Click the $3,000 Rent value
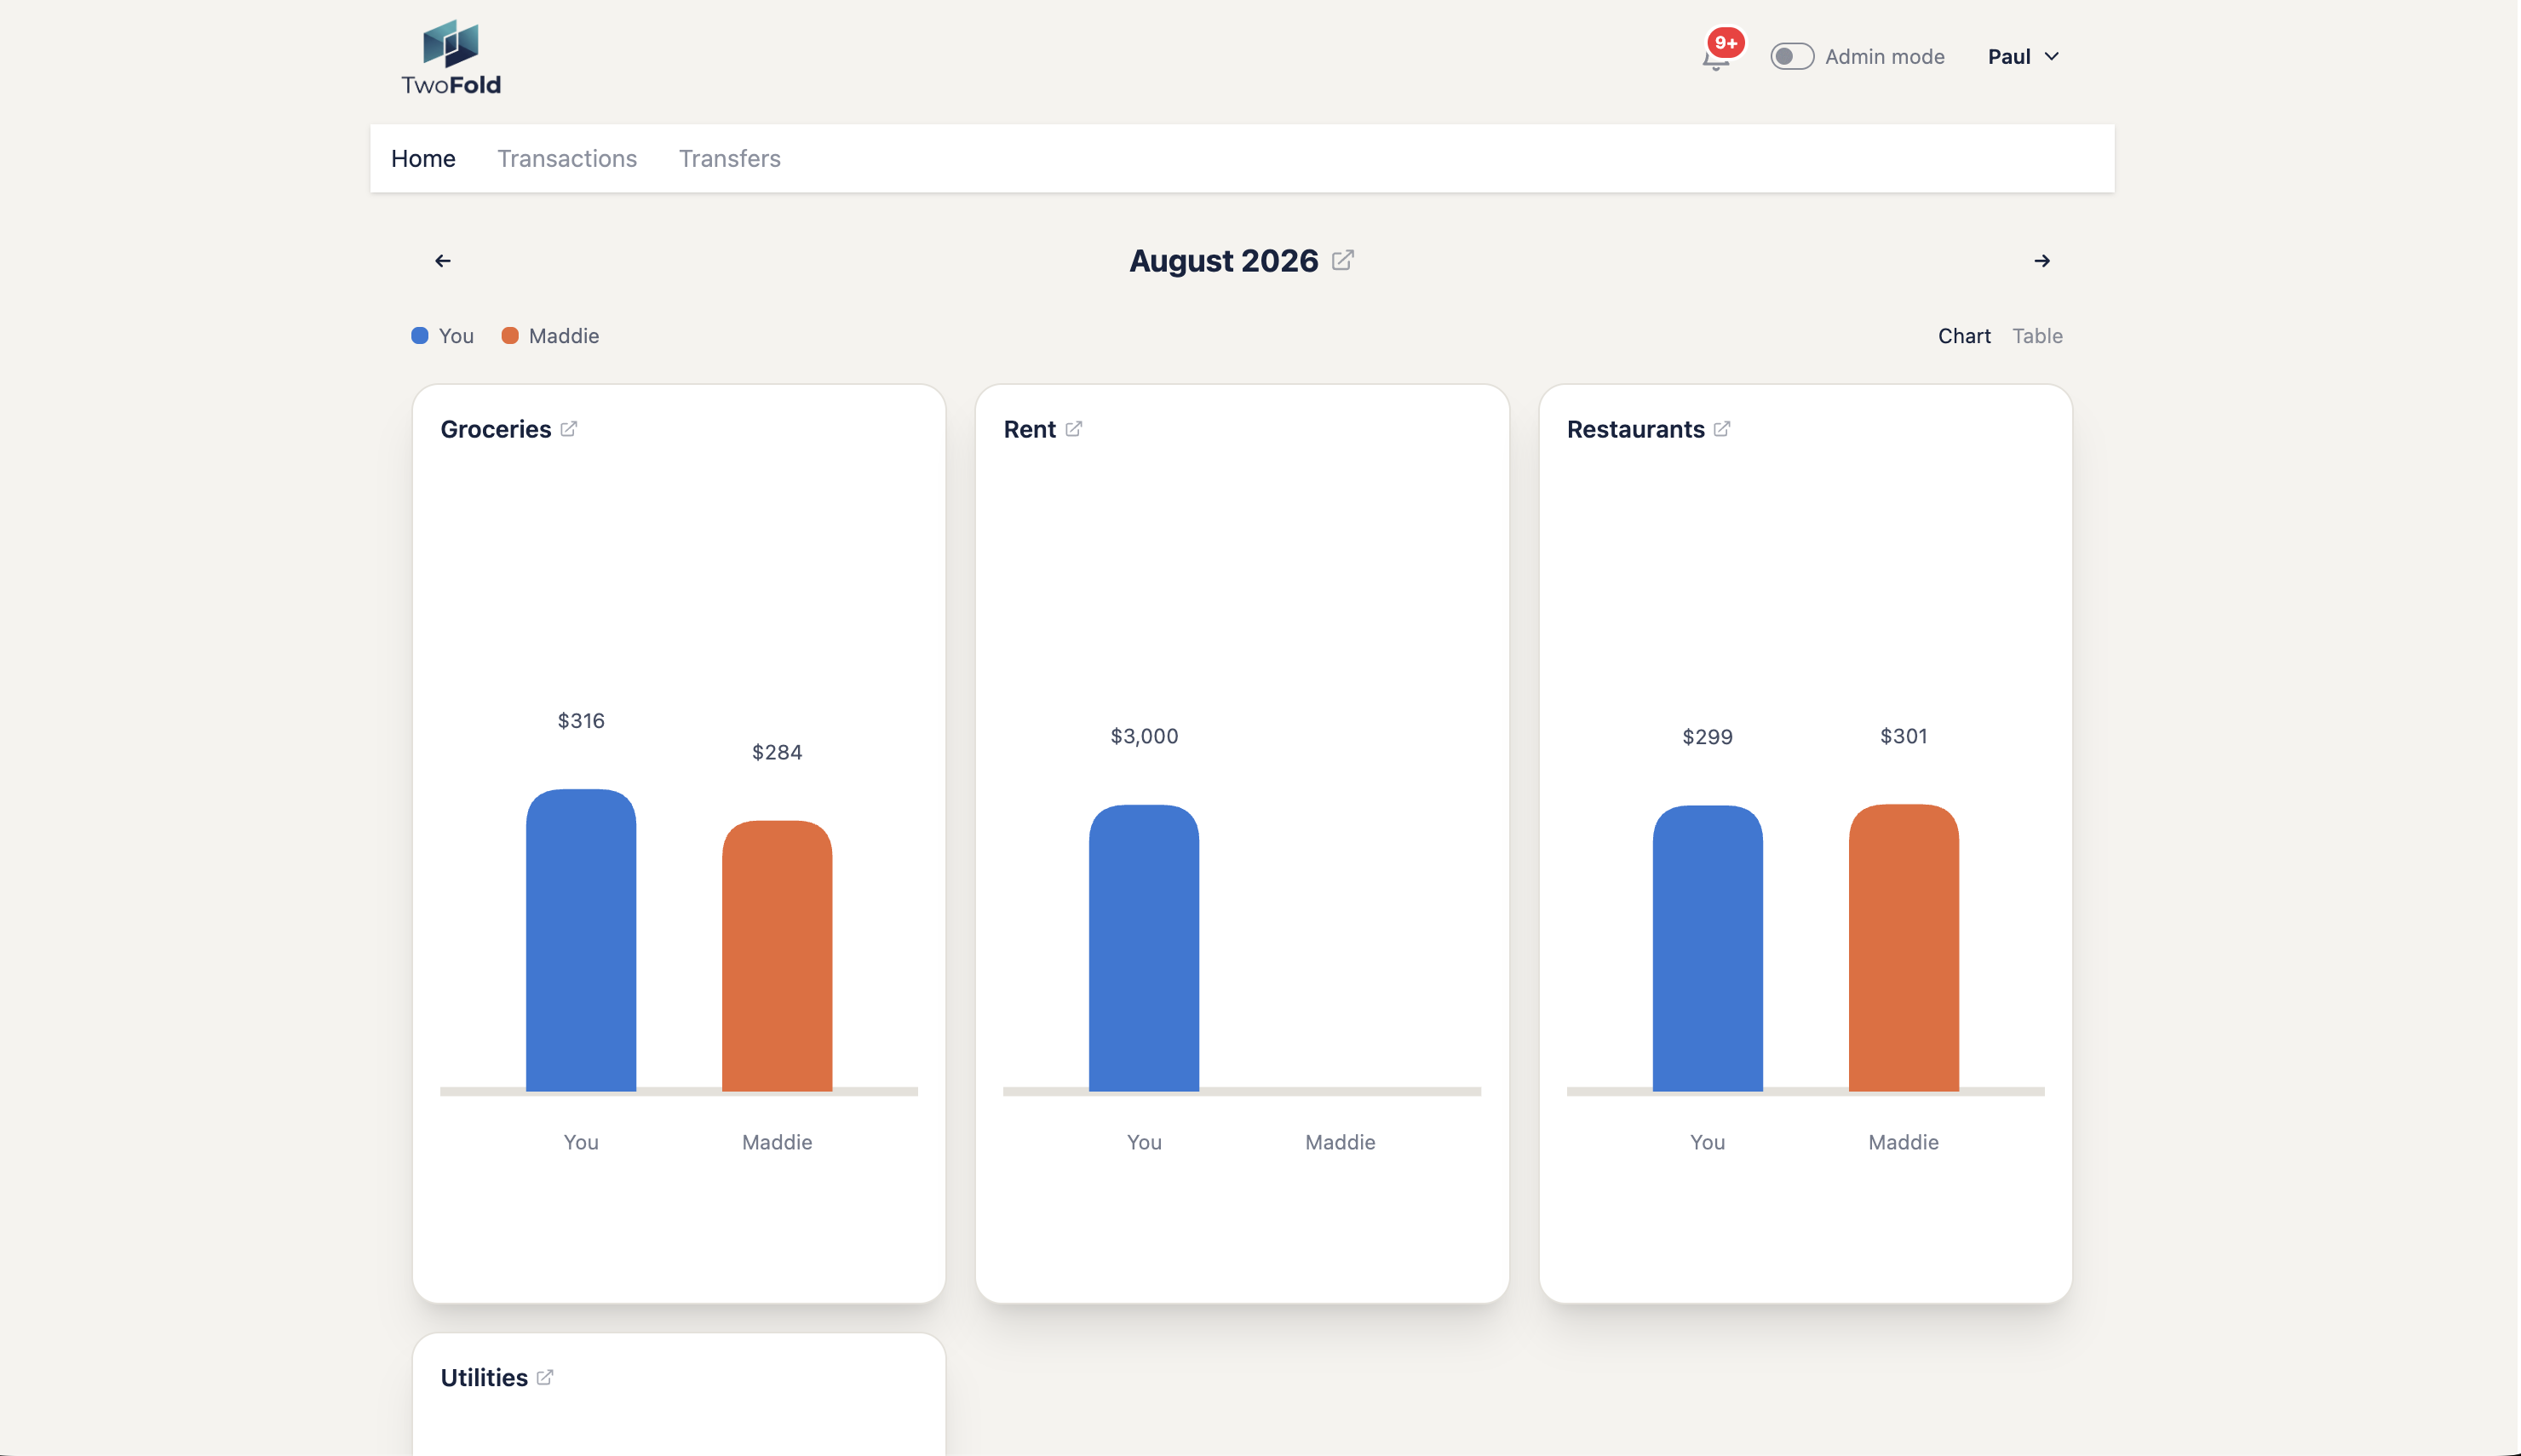Image resolution: width=2521 pixels, height=1456 pixels. 1144,736
